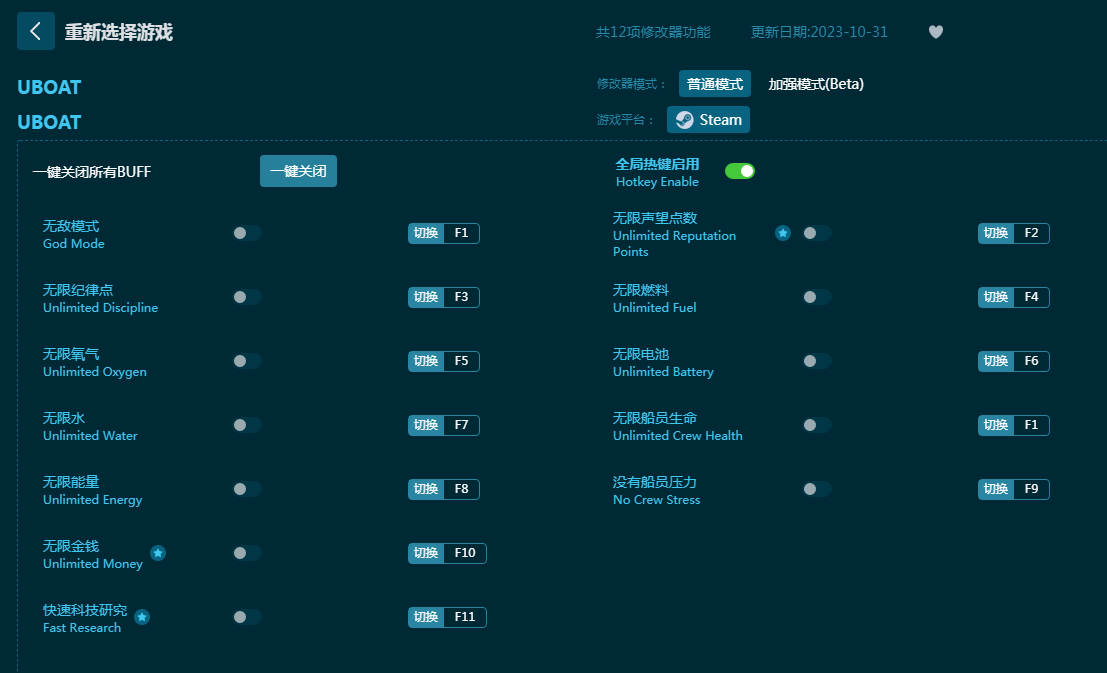Click the Steam platform icon
The width and height of the screenshot is (1107, 673).
click(685, 120)
